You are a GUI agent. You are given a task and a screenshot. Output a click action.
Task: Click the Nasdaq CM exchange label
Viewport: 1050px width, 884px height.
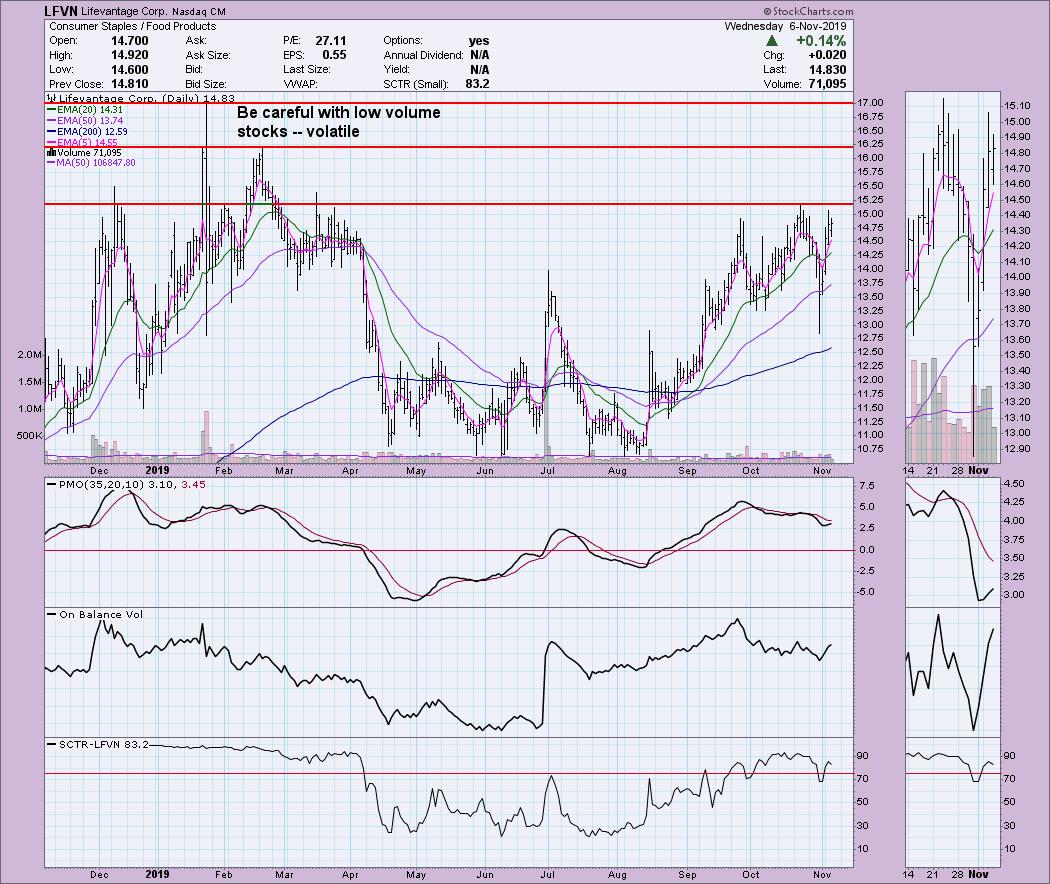[199, 12]
